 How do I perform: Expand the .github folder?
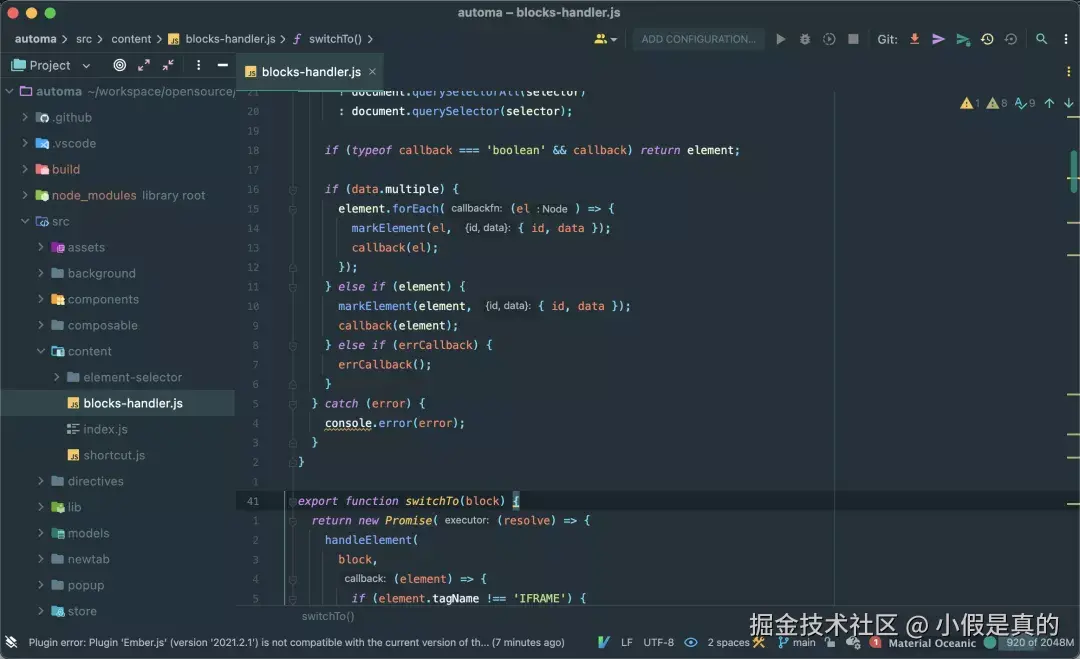[x=25, y=117]
